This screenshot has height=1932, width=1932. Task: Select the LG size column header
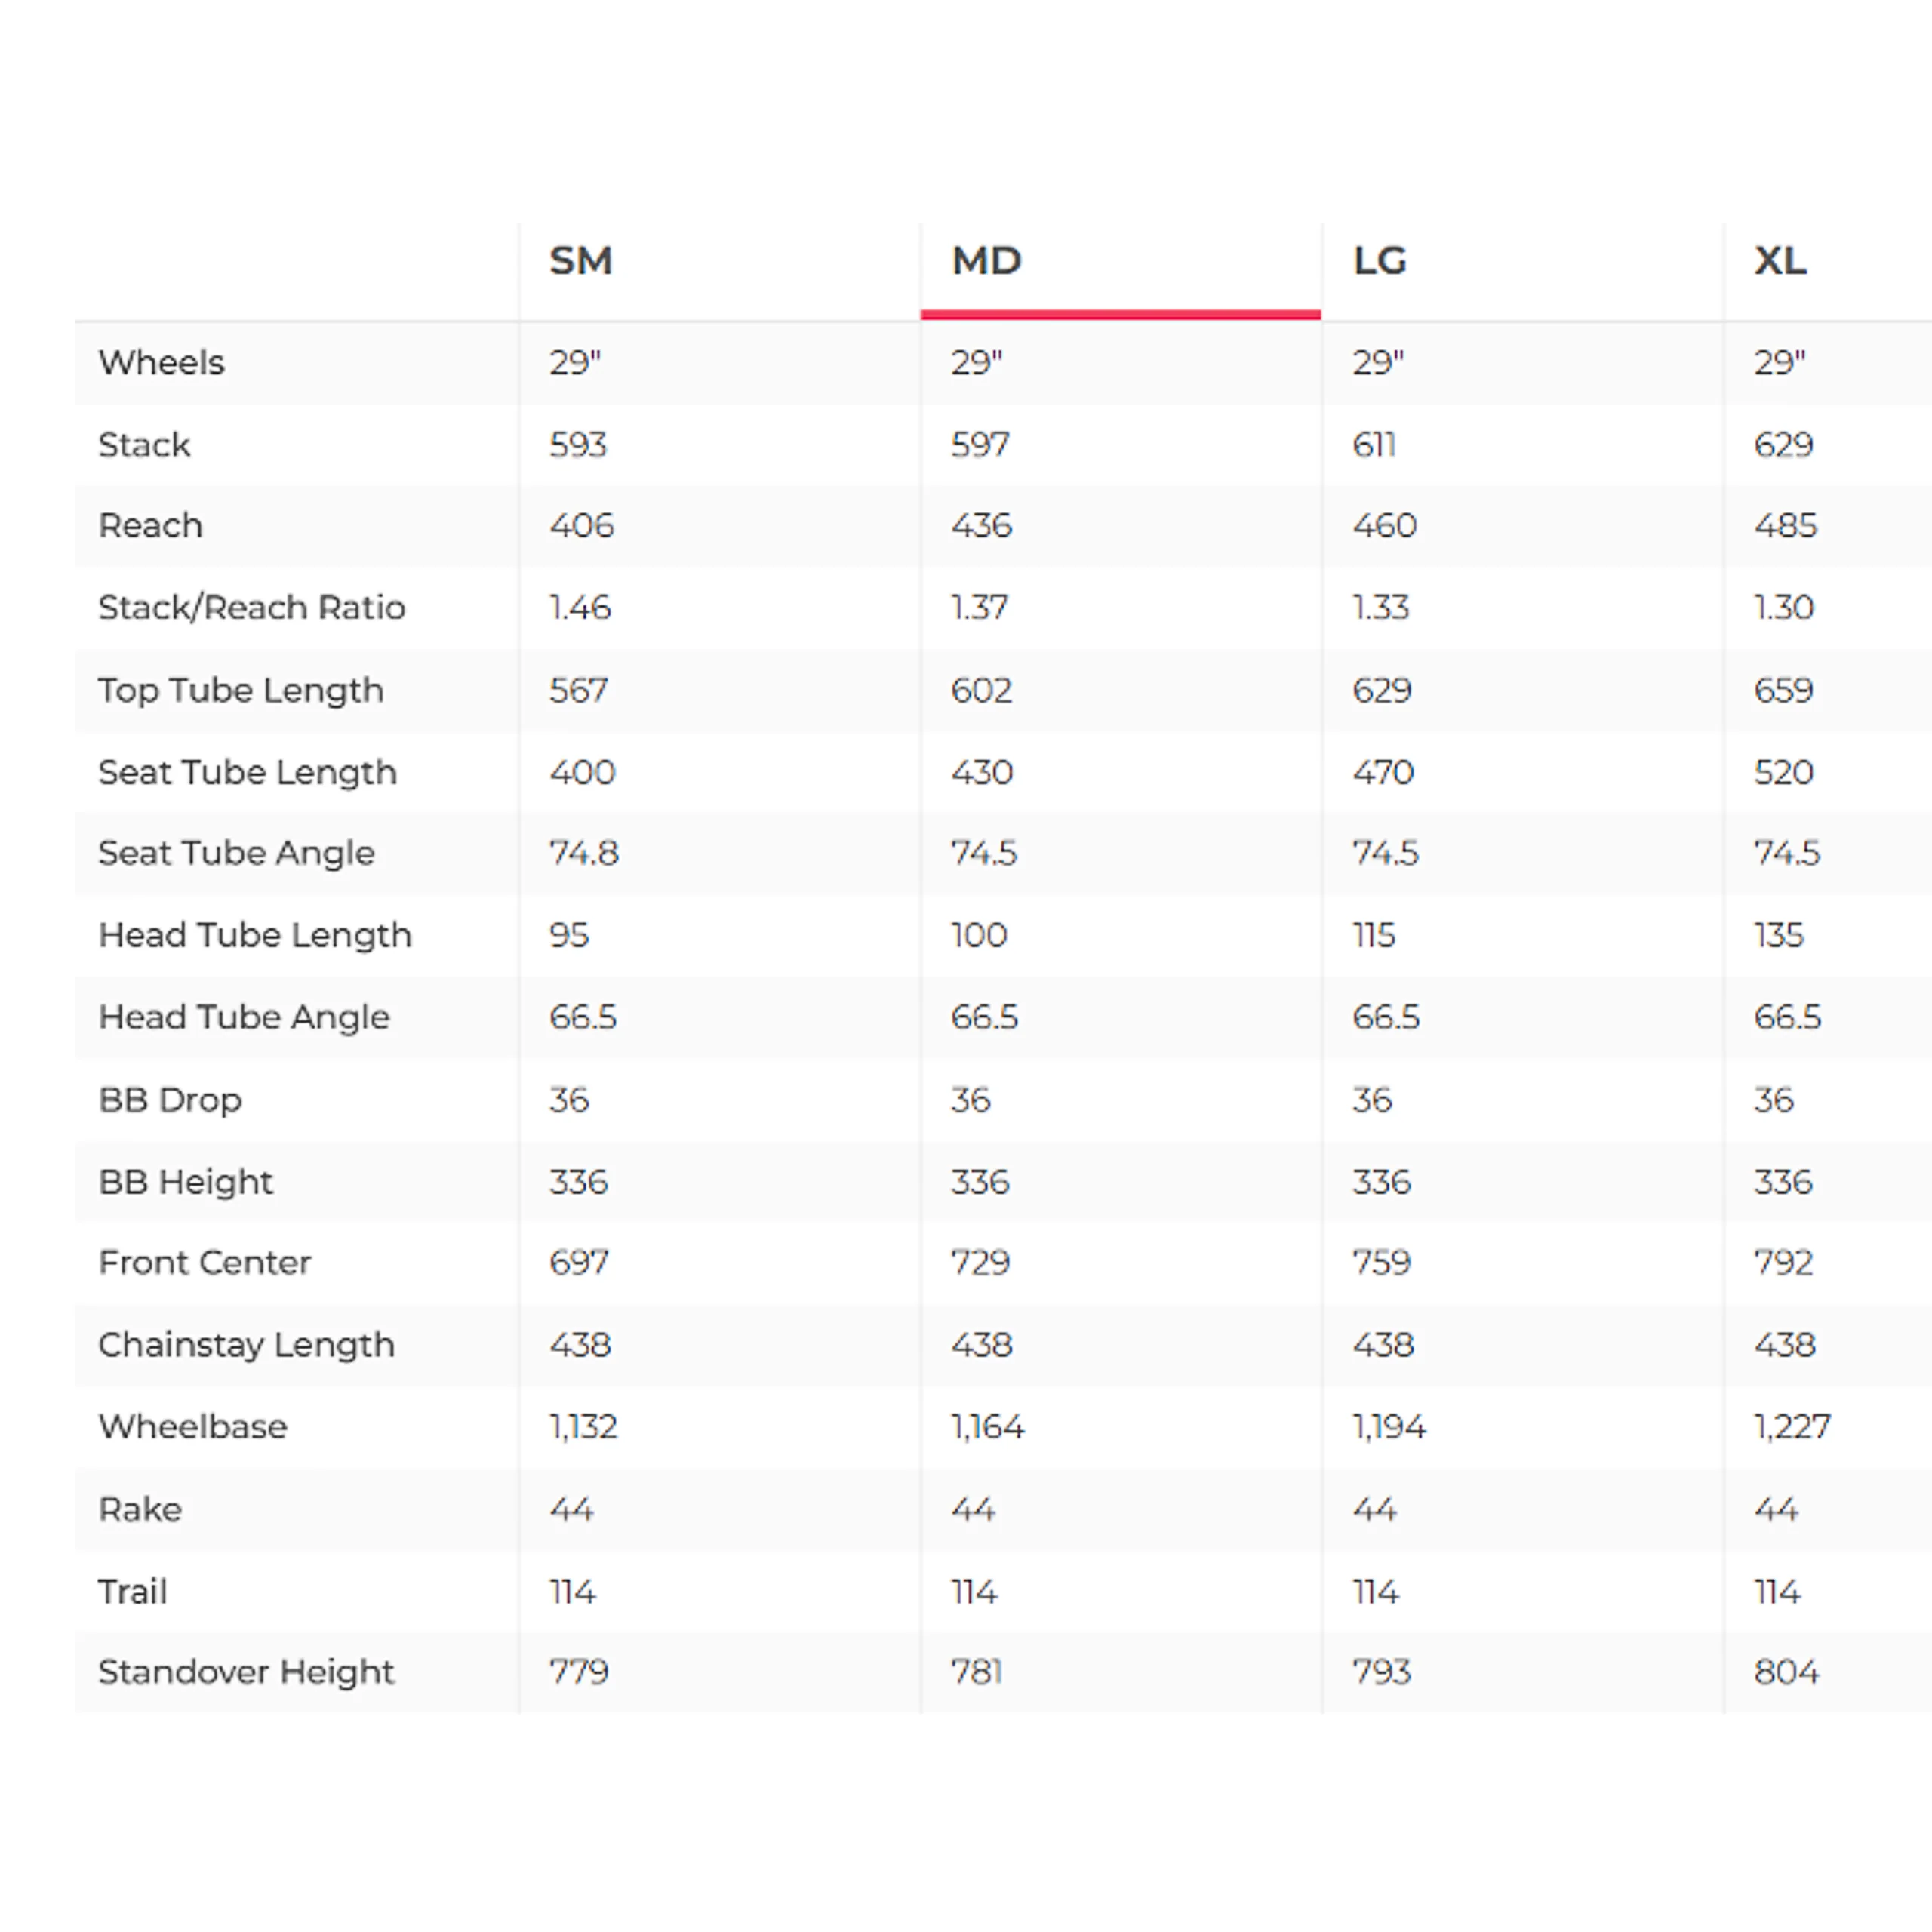point(1379,261)
